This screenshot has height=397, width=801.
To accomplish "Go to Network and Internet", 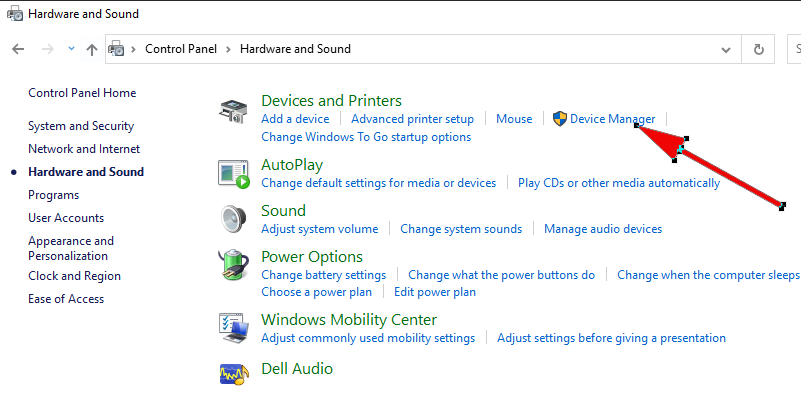I will tap(84, 149).
